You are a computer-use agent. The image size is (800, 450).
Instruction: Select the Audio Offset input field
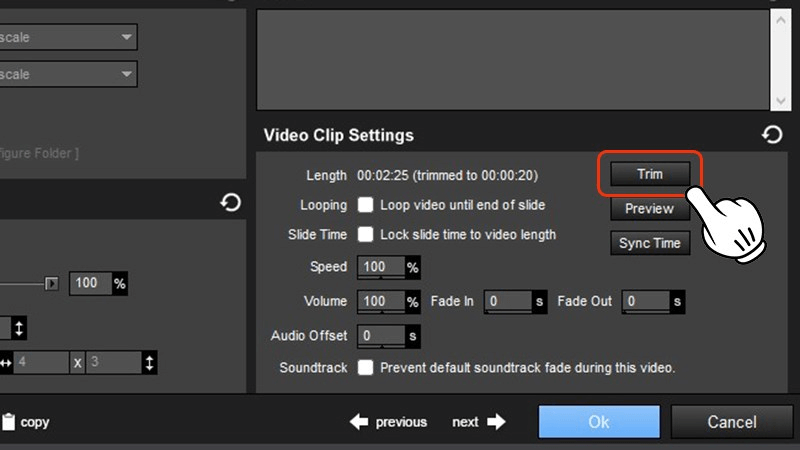click(x=381, y=336)
